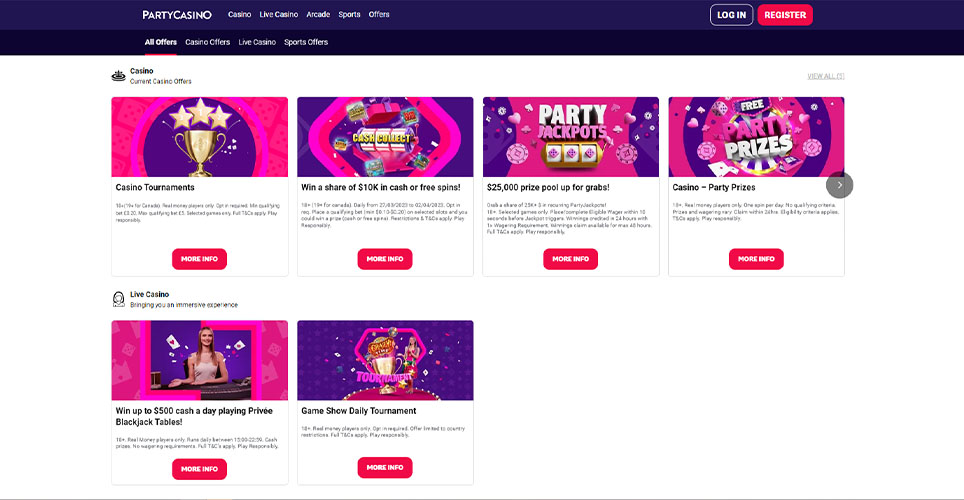This screenshot has height=500, width=964.
Task: Click the LOG IN button
Action: pos(731,15)
